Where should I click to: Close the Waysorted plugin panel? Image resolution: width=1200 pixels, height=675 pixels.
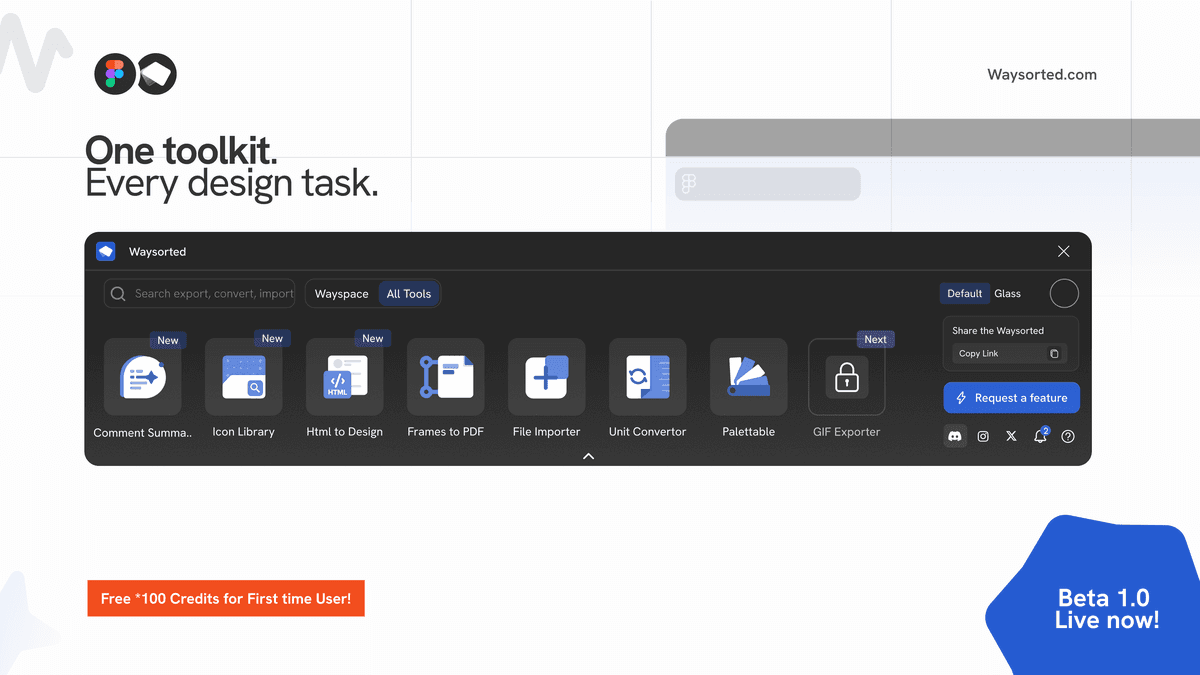click(x=1063, y=252)
